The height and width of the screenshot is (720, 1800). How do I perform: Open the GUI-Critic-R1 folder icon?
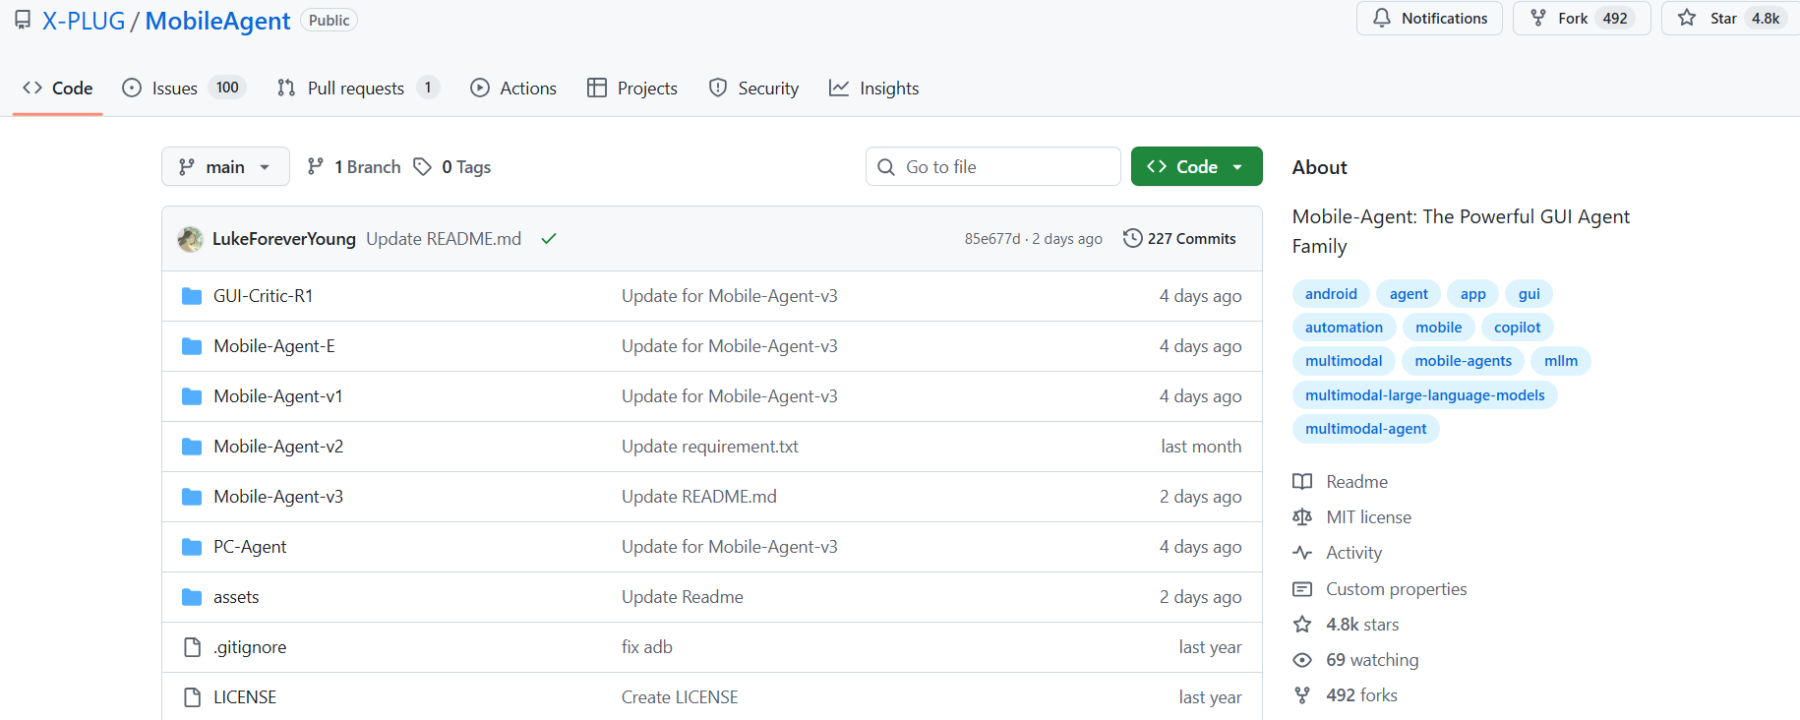[192, 296]
